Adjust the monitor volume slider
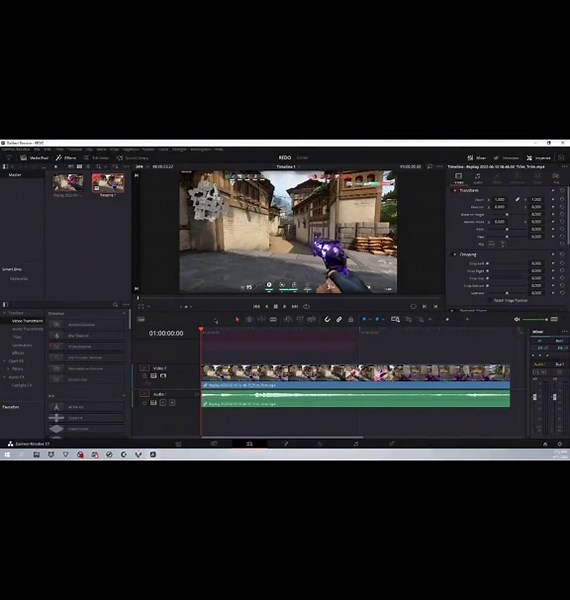Image resolution: width=570 pixels, height=600 pixels. point(535,319)
